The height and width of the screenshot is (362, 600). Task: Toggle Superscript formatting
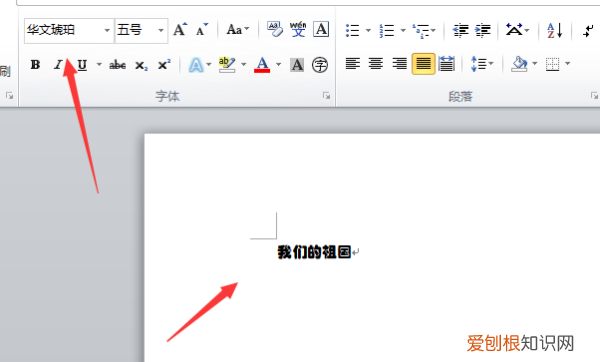tap(164, 65)
